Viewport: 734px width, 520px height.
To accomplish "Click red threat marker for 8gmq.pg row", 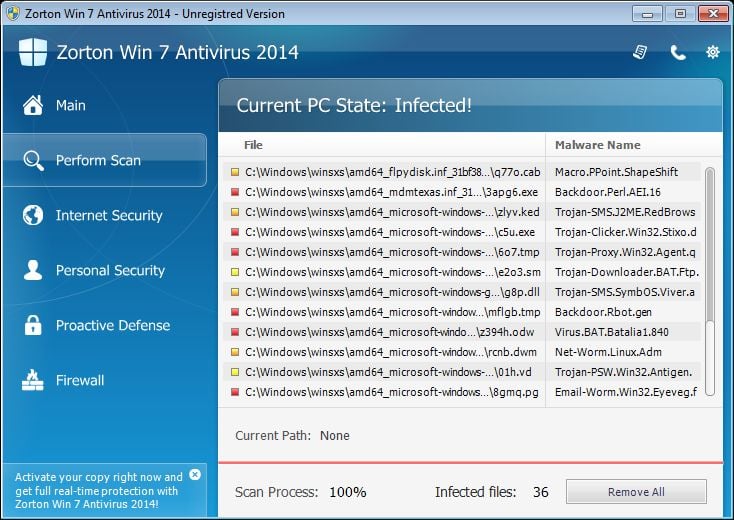I will point(235,392).
